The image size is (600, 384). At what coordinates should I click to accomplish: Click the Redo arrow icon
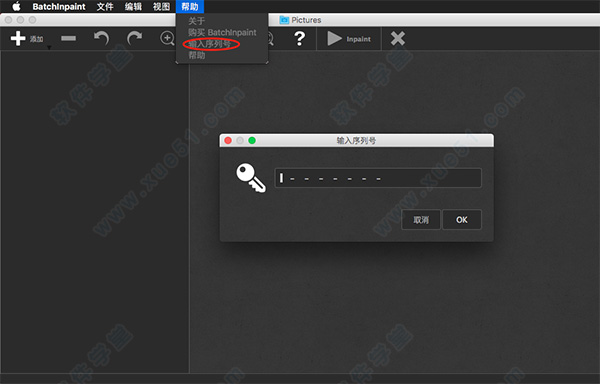(134, 38)
